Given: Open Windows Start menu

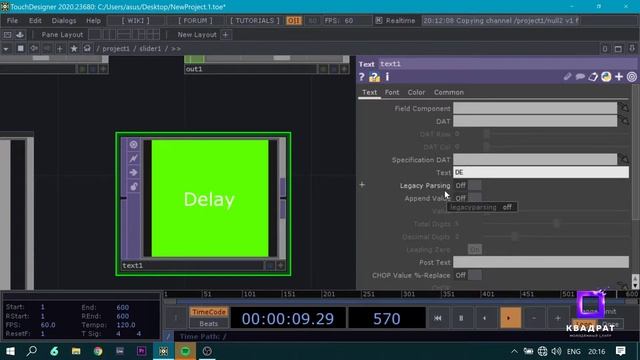Looking at the screenshot, I should 10,351.
